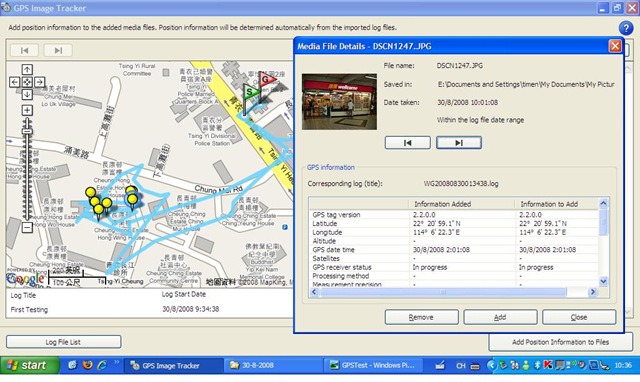Zoom out map with minus icon
Viewport: 640px width, 382px height.
[x=27, y=227]
